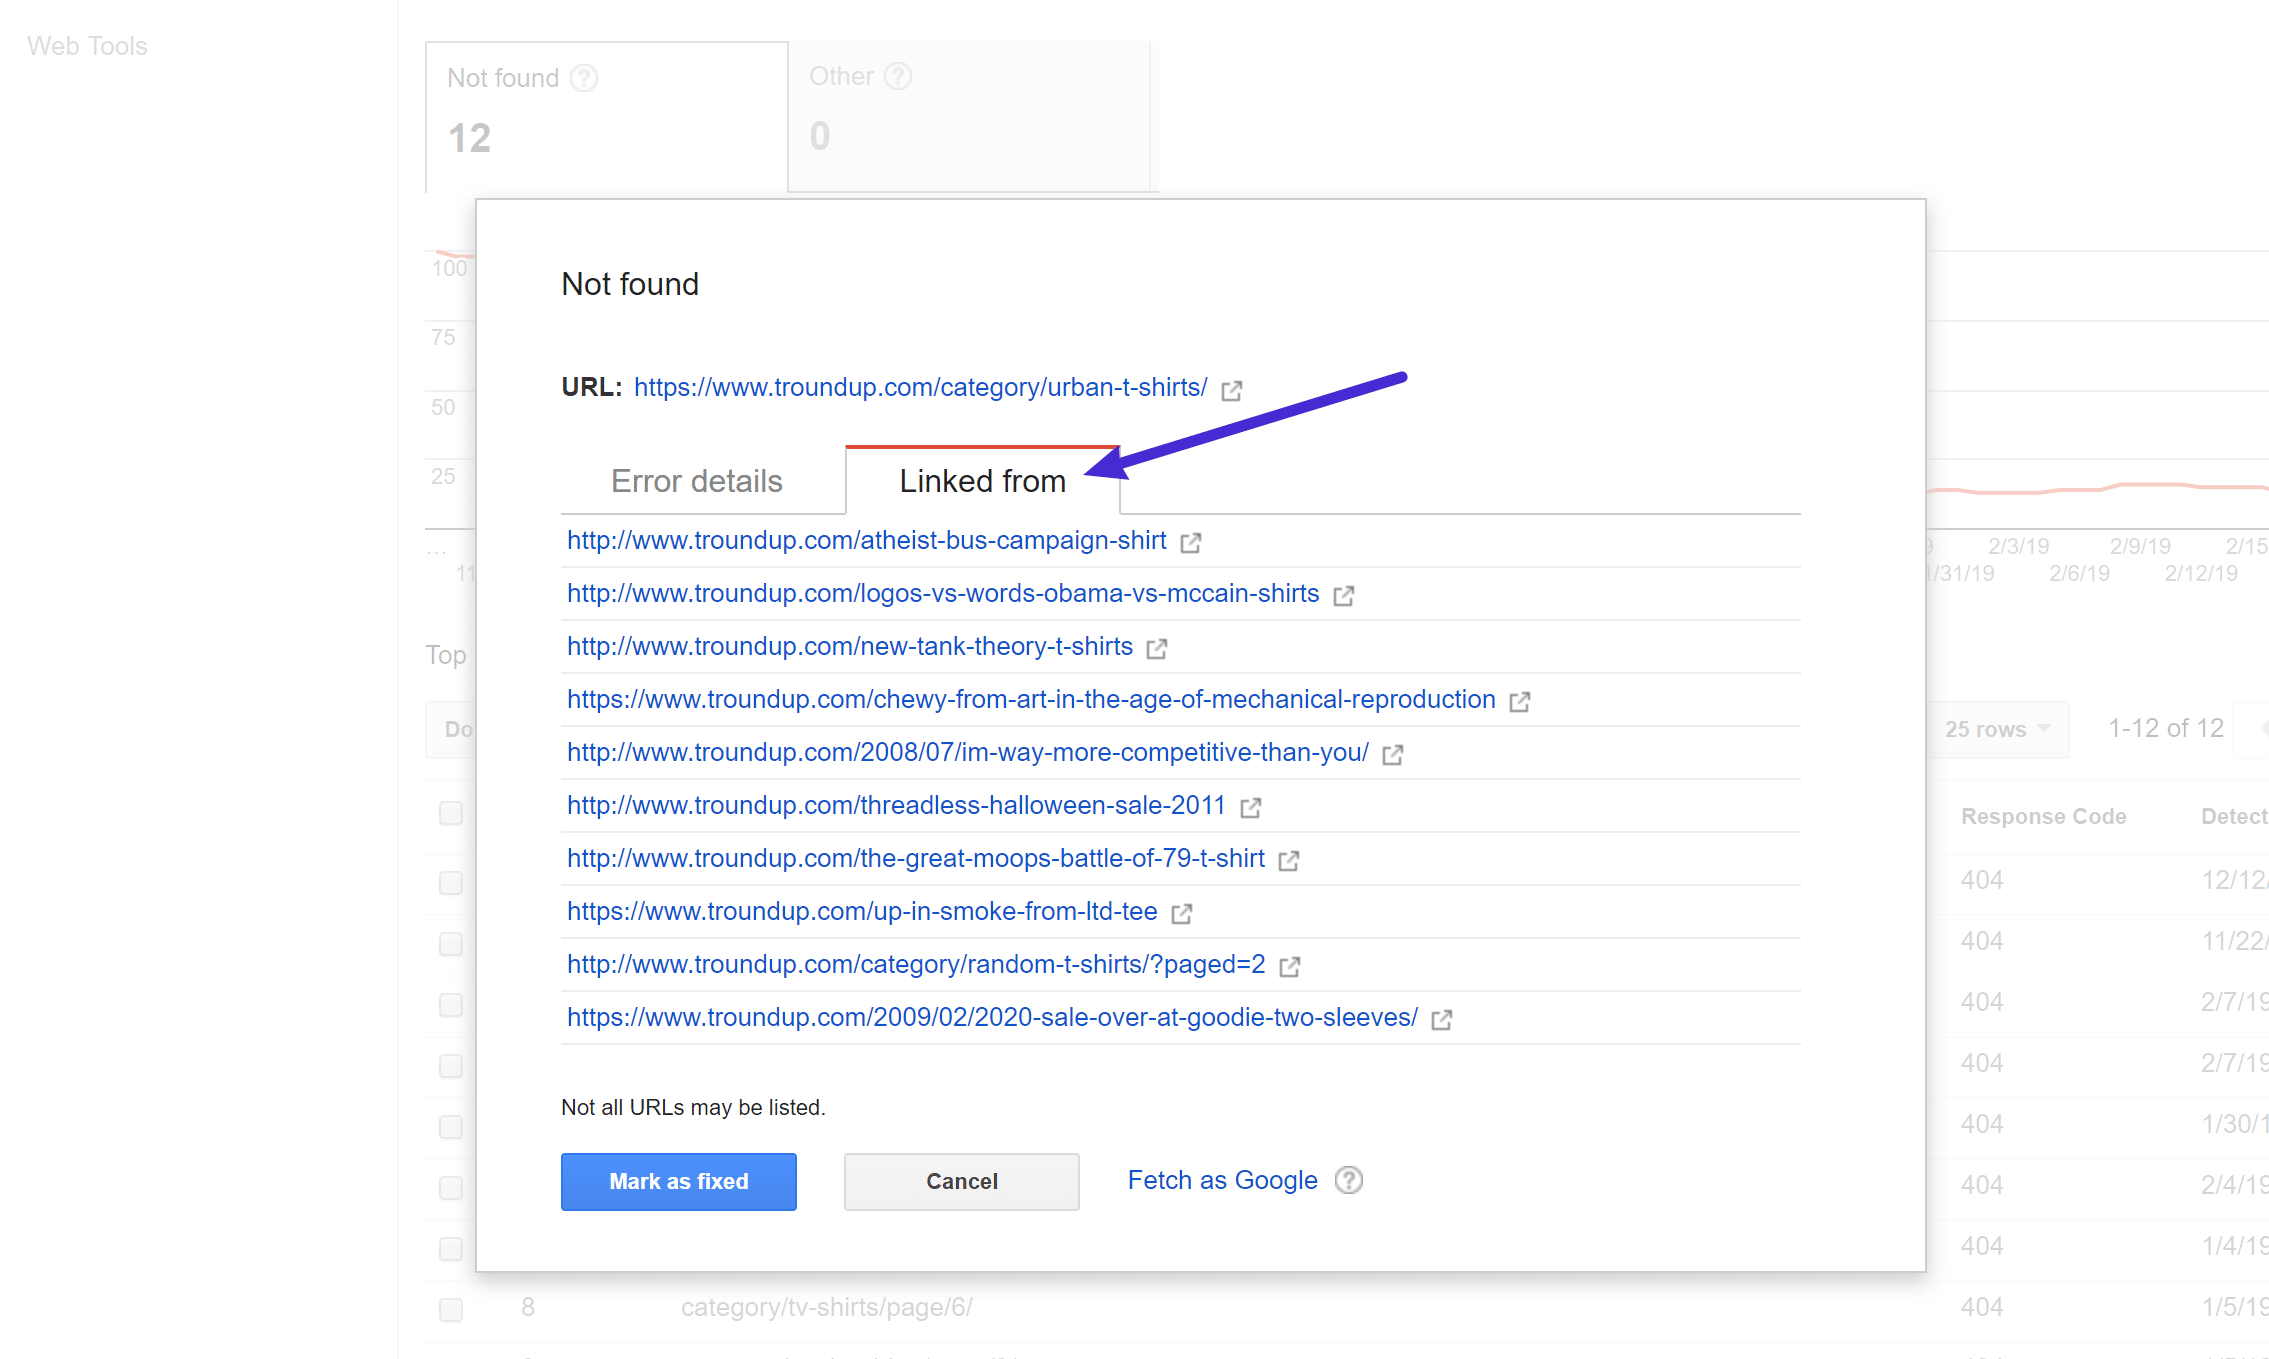Click the Mark as fixed button
The width and height of the screenshot is (2269, 1359).
[x=678, y=1179]
